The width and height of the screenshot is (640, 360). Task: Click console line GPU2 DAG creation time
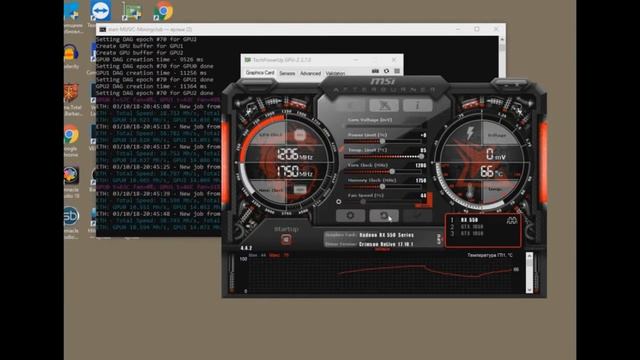[x=151, y=87]
